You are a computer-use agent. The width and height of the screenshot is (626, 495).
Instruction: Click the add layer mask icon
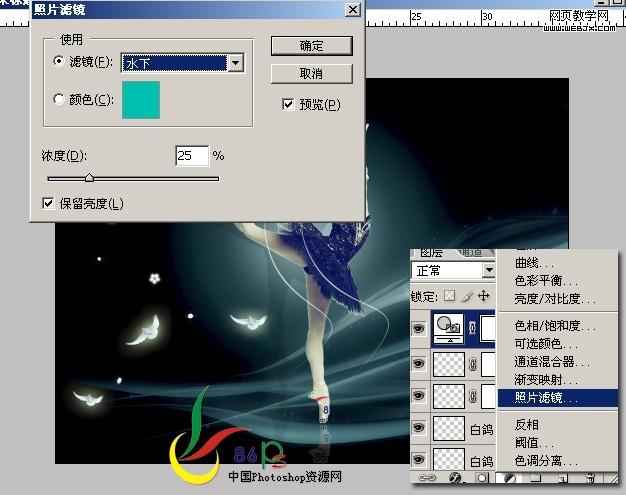click(x=481, y=477)
